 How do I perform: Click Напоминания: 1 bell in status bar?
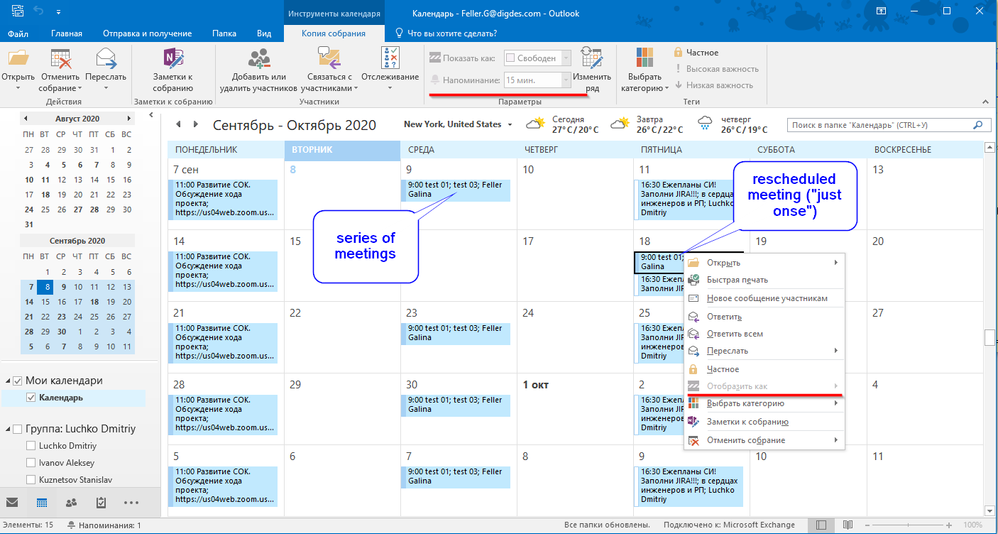tap(71, 526)
